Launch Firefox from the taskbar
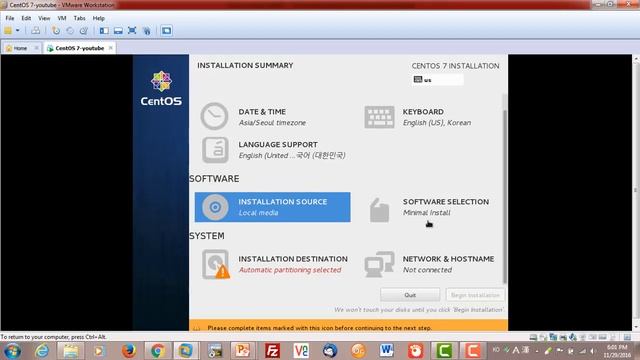640x360 pixels. point(129,351)
